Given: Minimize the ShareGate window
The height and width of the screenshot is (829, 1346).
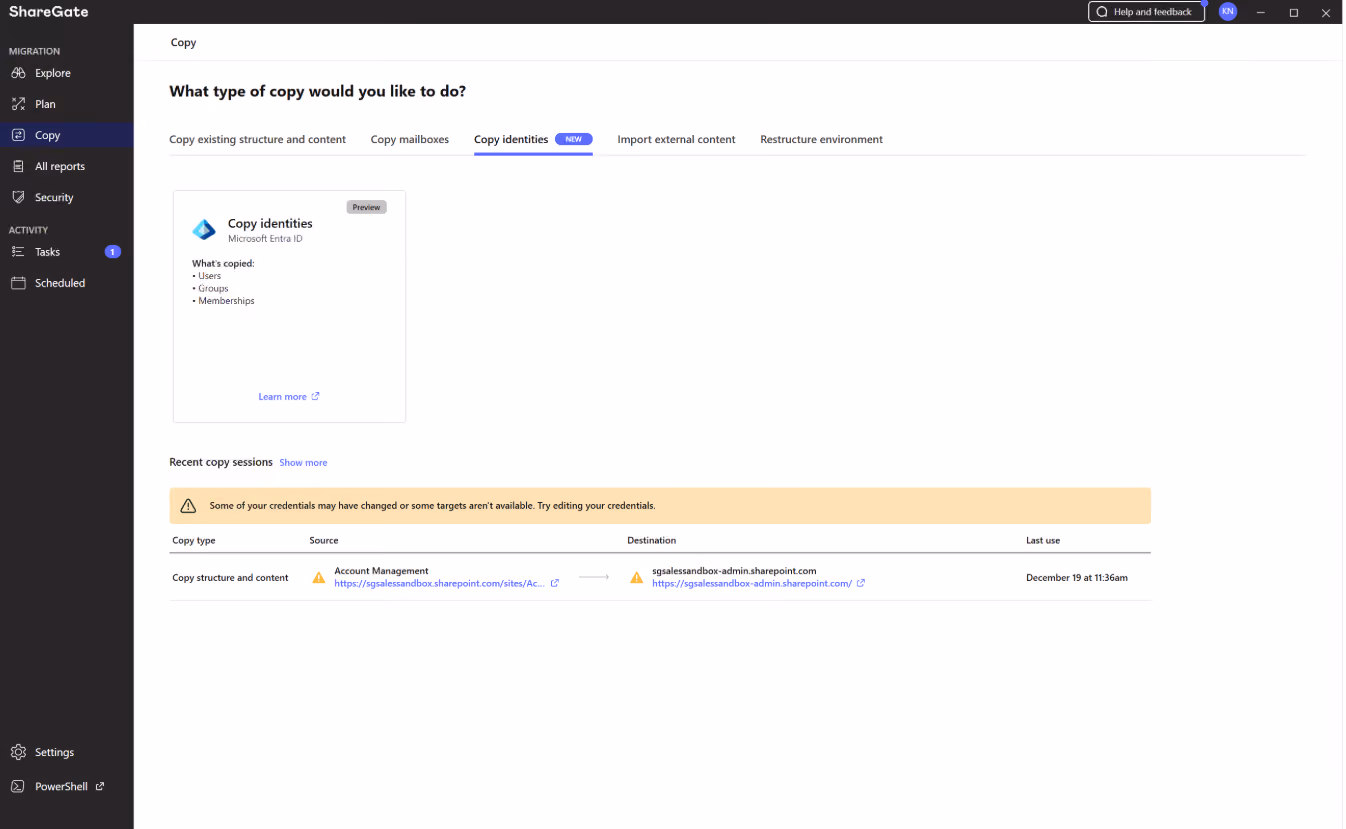Looking at the screenshot, I should click(1261, 12).
